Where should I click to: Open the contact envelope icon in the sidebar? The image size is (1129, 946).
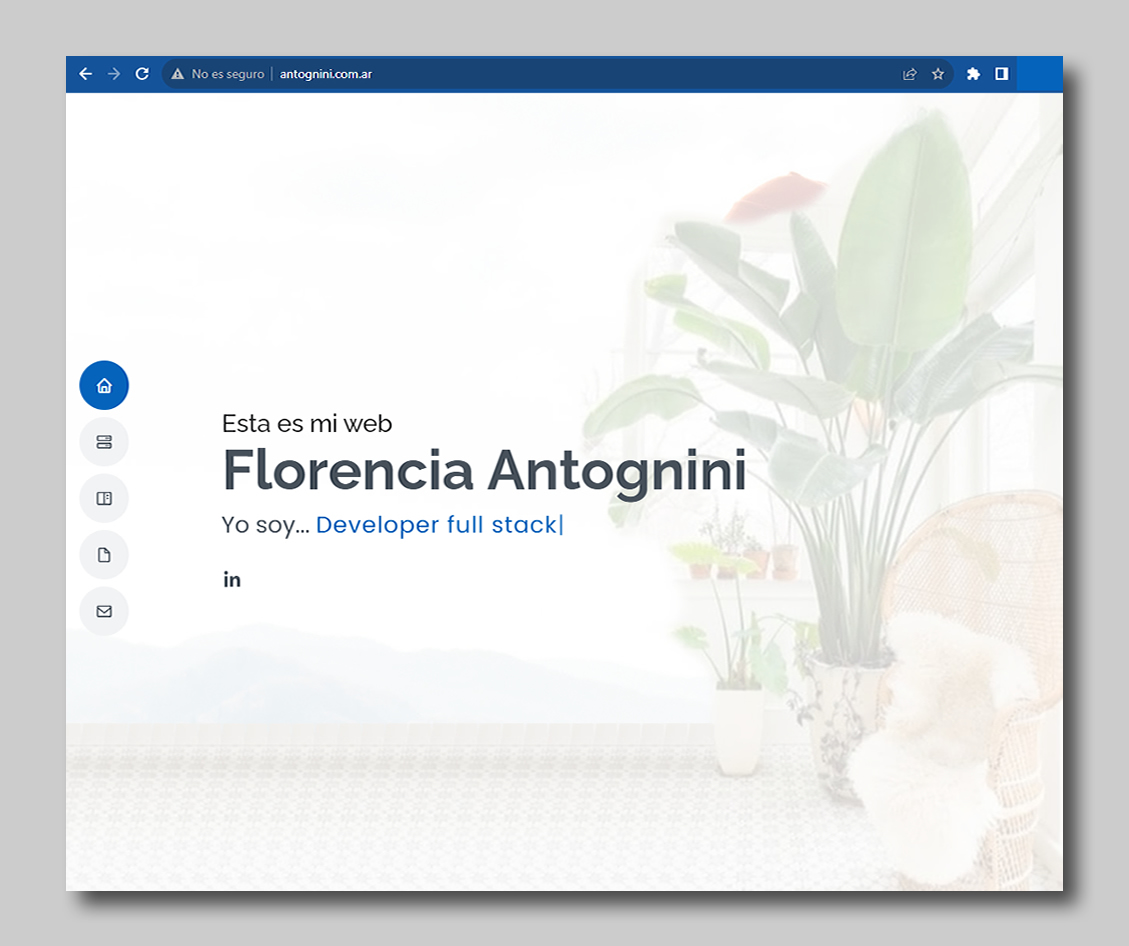104,611
